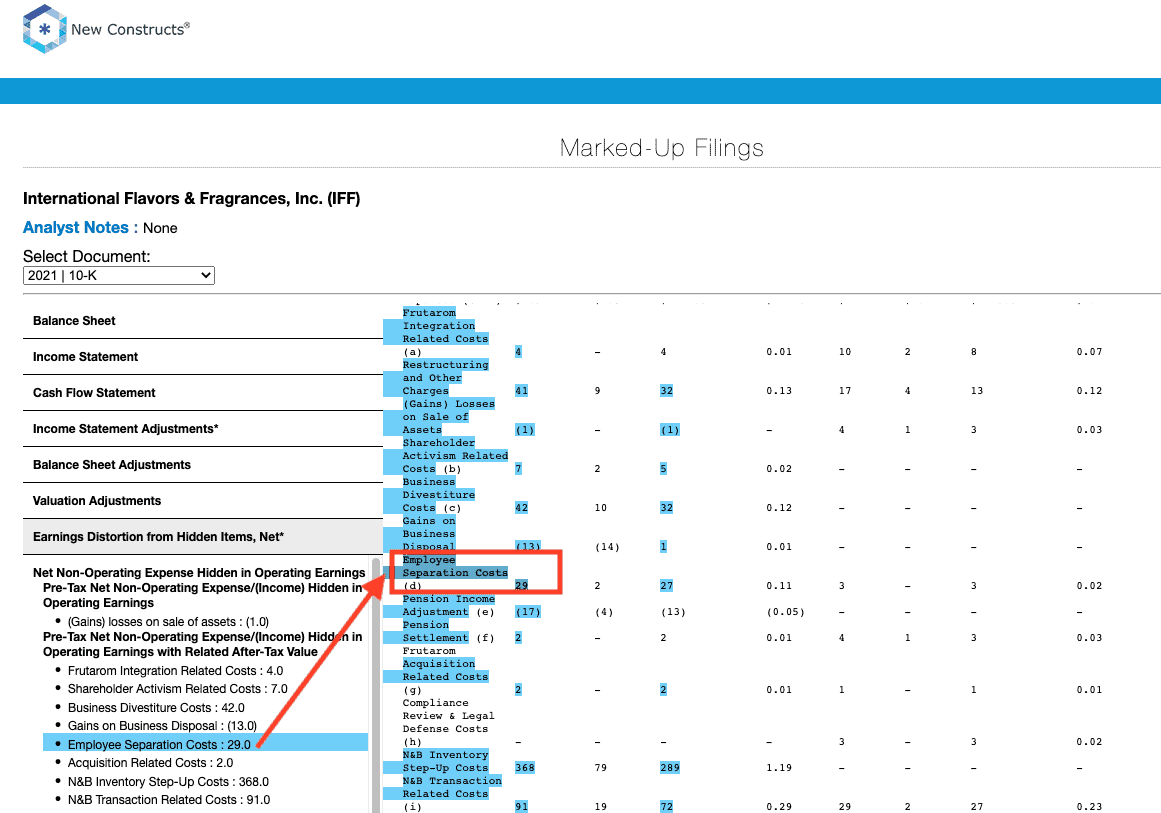
Task: Click the New Constructs hexagon logo
Action: tap(44, 30)
